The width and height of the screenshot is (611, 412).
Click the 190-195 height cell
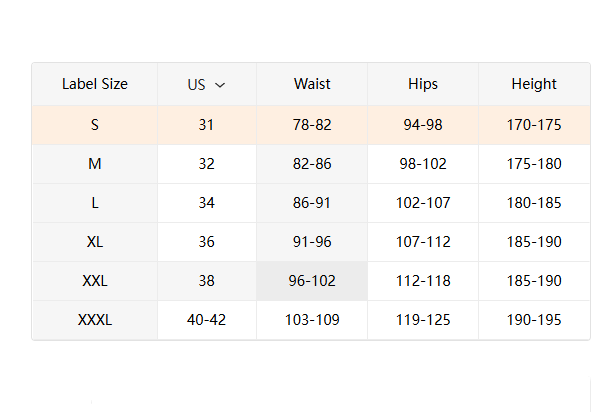click(534, 320)
